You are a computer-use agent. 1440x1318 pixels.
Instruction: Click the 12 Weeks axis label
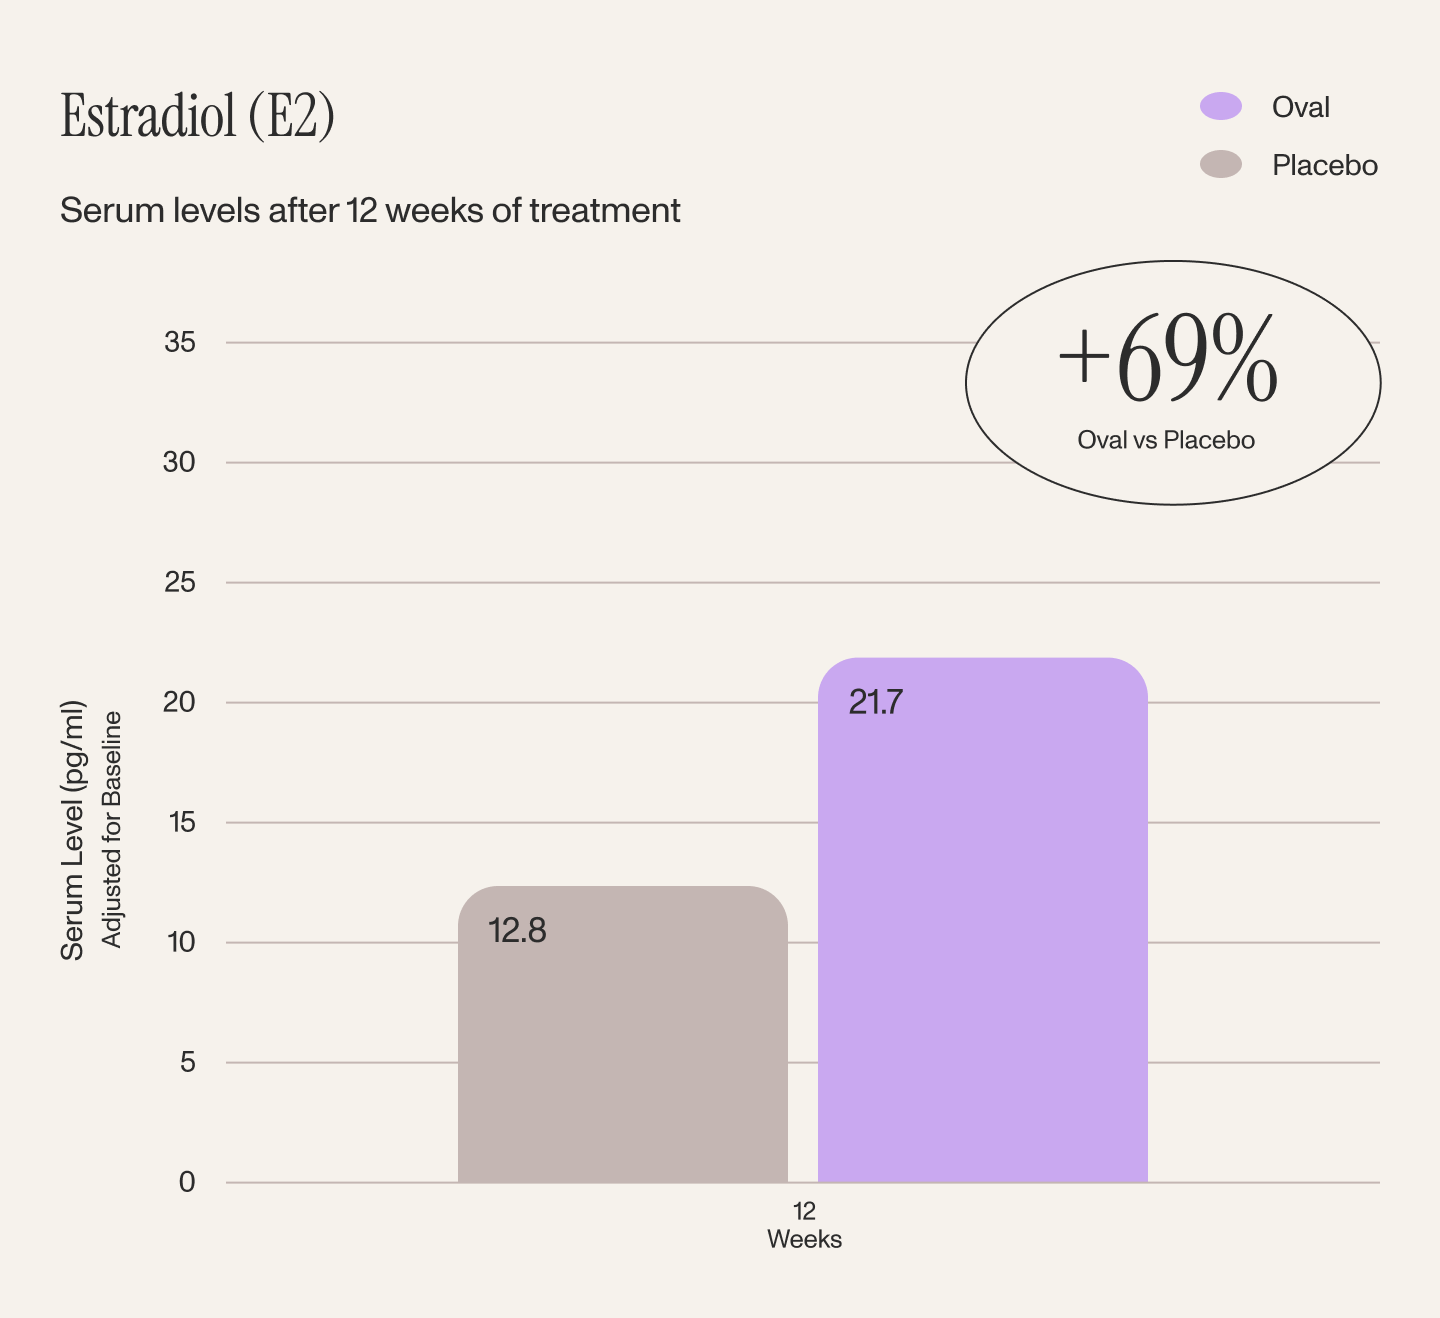click(804, 1225)
